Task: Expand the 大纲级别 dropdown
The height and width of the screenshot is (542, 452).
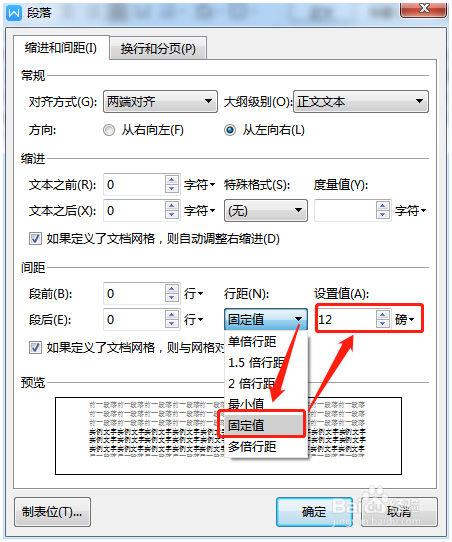Action: [361, 102]
